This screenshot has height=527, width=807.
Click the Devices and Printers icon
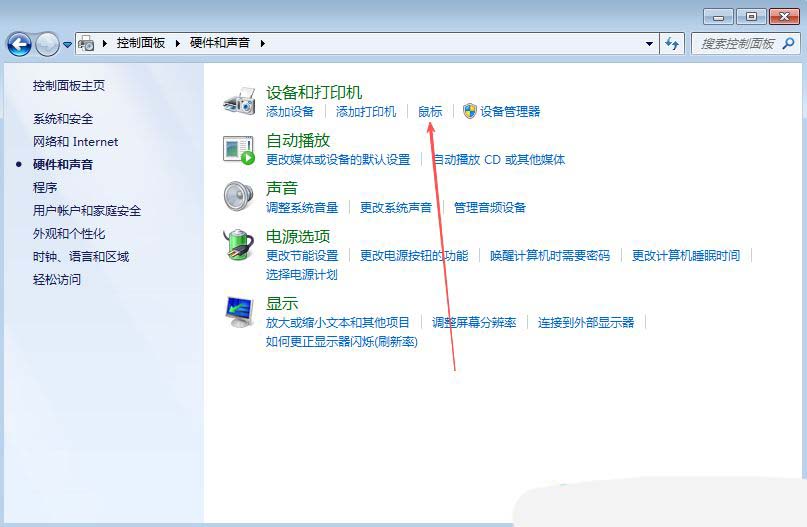(x=239, y=101)
